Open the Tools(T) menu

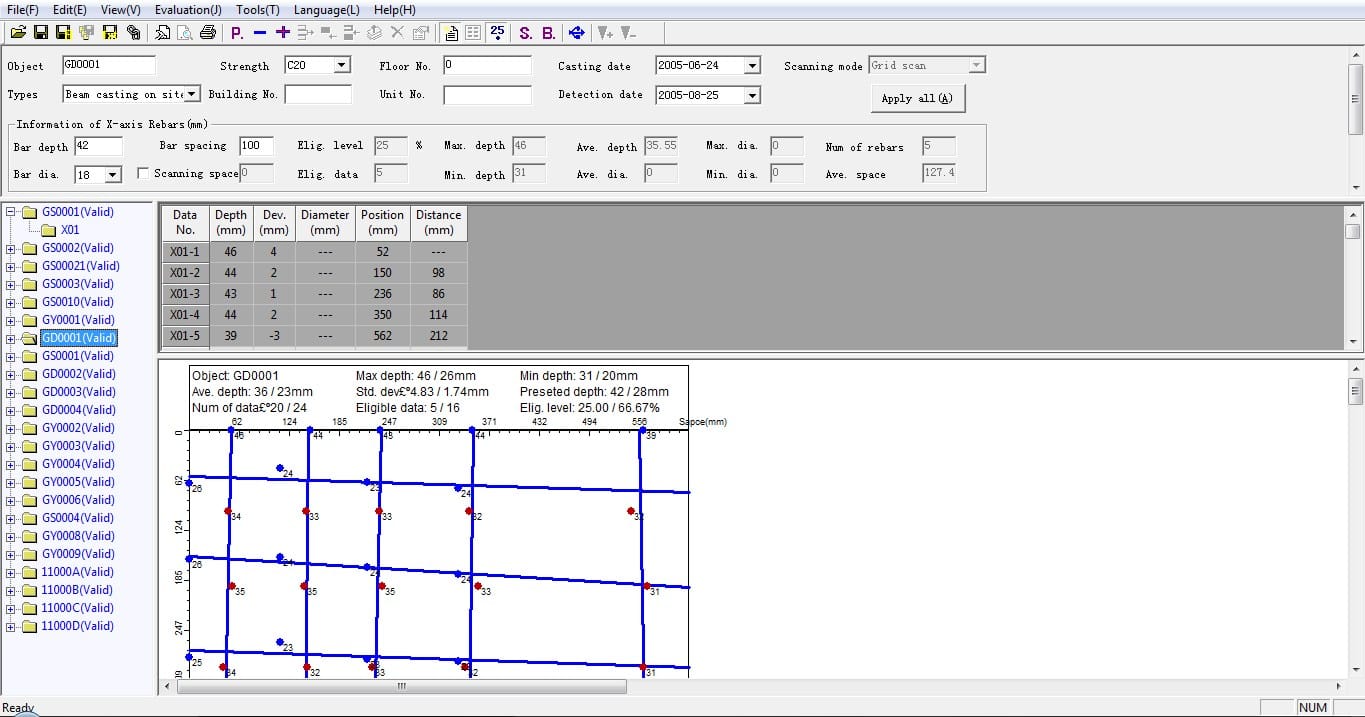[258, 9]
